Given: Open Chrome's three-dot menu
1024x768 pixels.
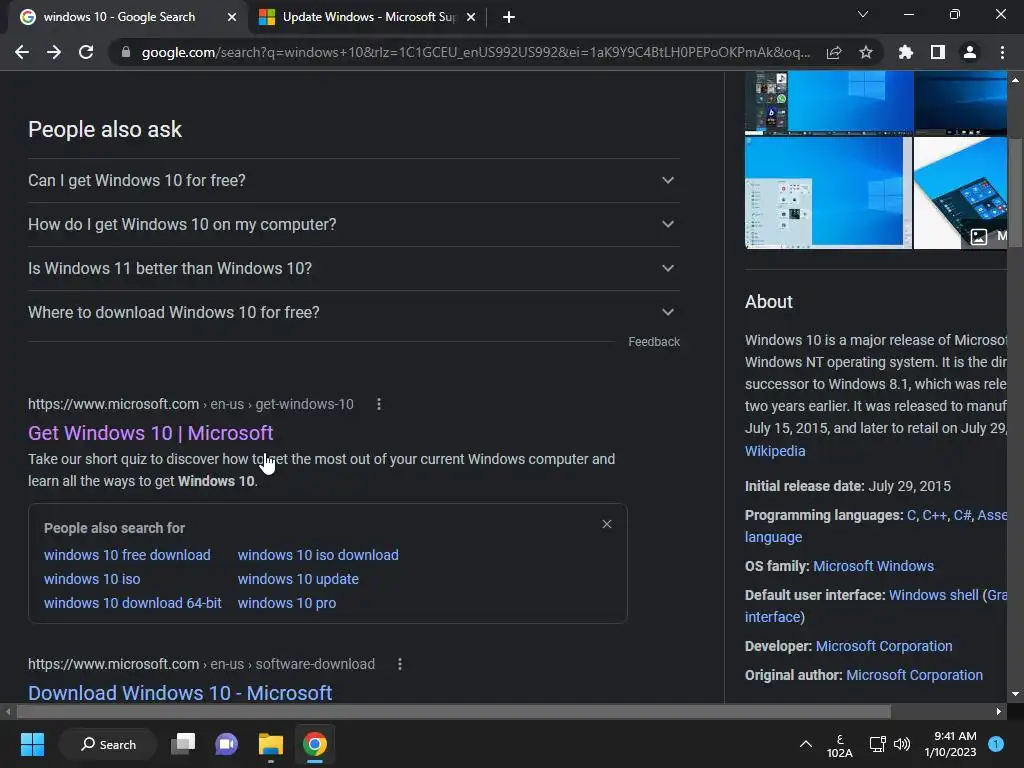Looking at the screenshot, I should [x=1002, y=52].
